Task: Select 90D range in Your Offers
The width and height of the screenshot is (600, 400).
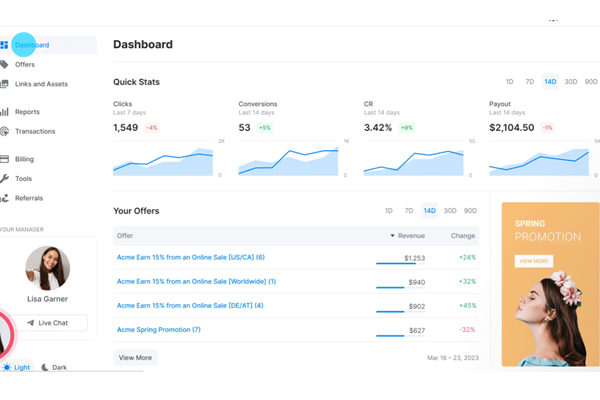Action: 471,211
